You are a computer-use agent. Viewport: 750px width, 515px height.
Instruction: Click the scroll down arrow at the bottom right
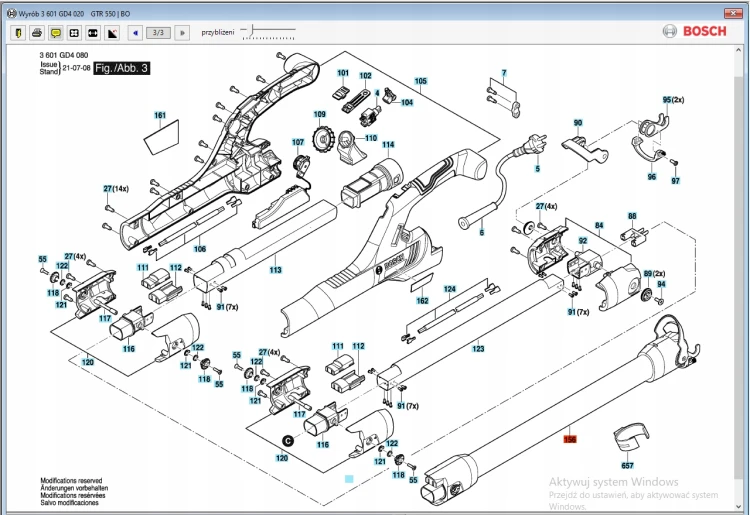[739, 506]
